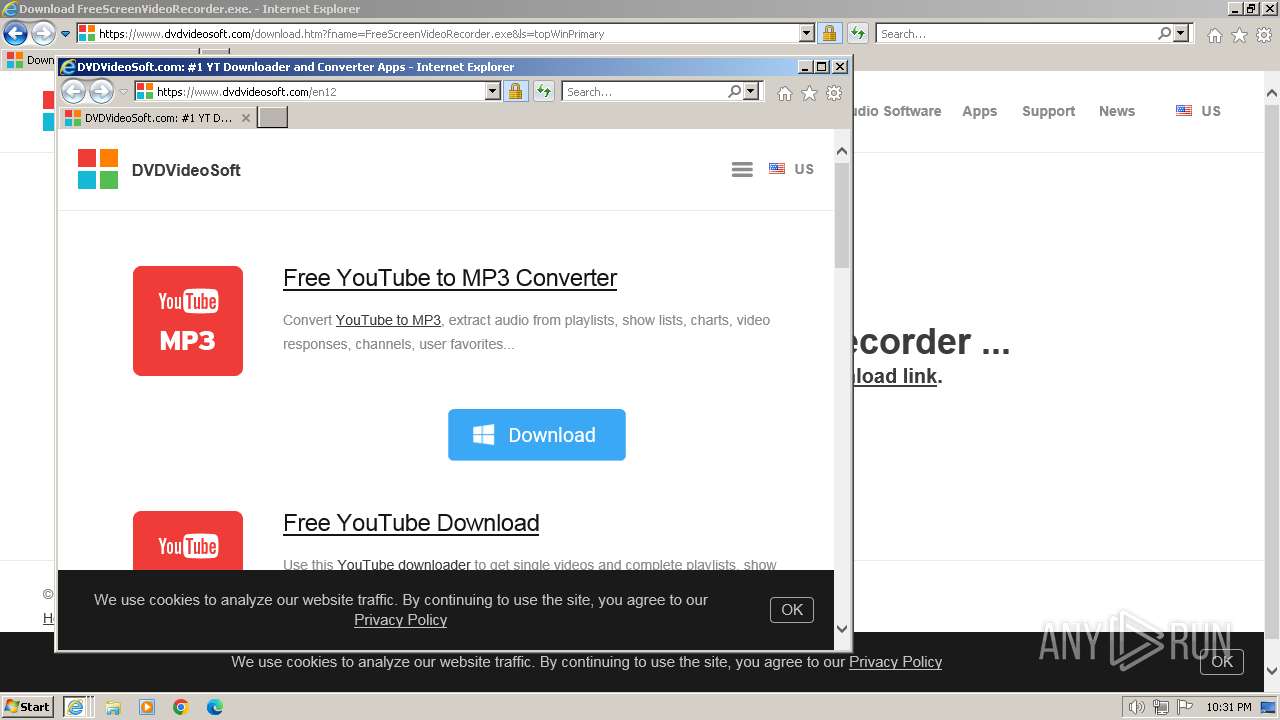Accept cookies with OK in popup banner
The image size is (1280, 720).
[x=792, y=610]
